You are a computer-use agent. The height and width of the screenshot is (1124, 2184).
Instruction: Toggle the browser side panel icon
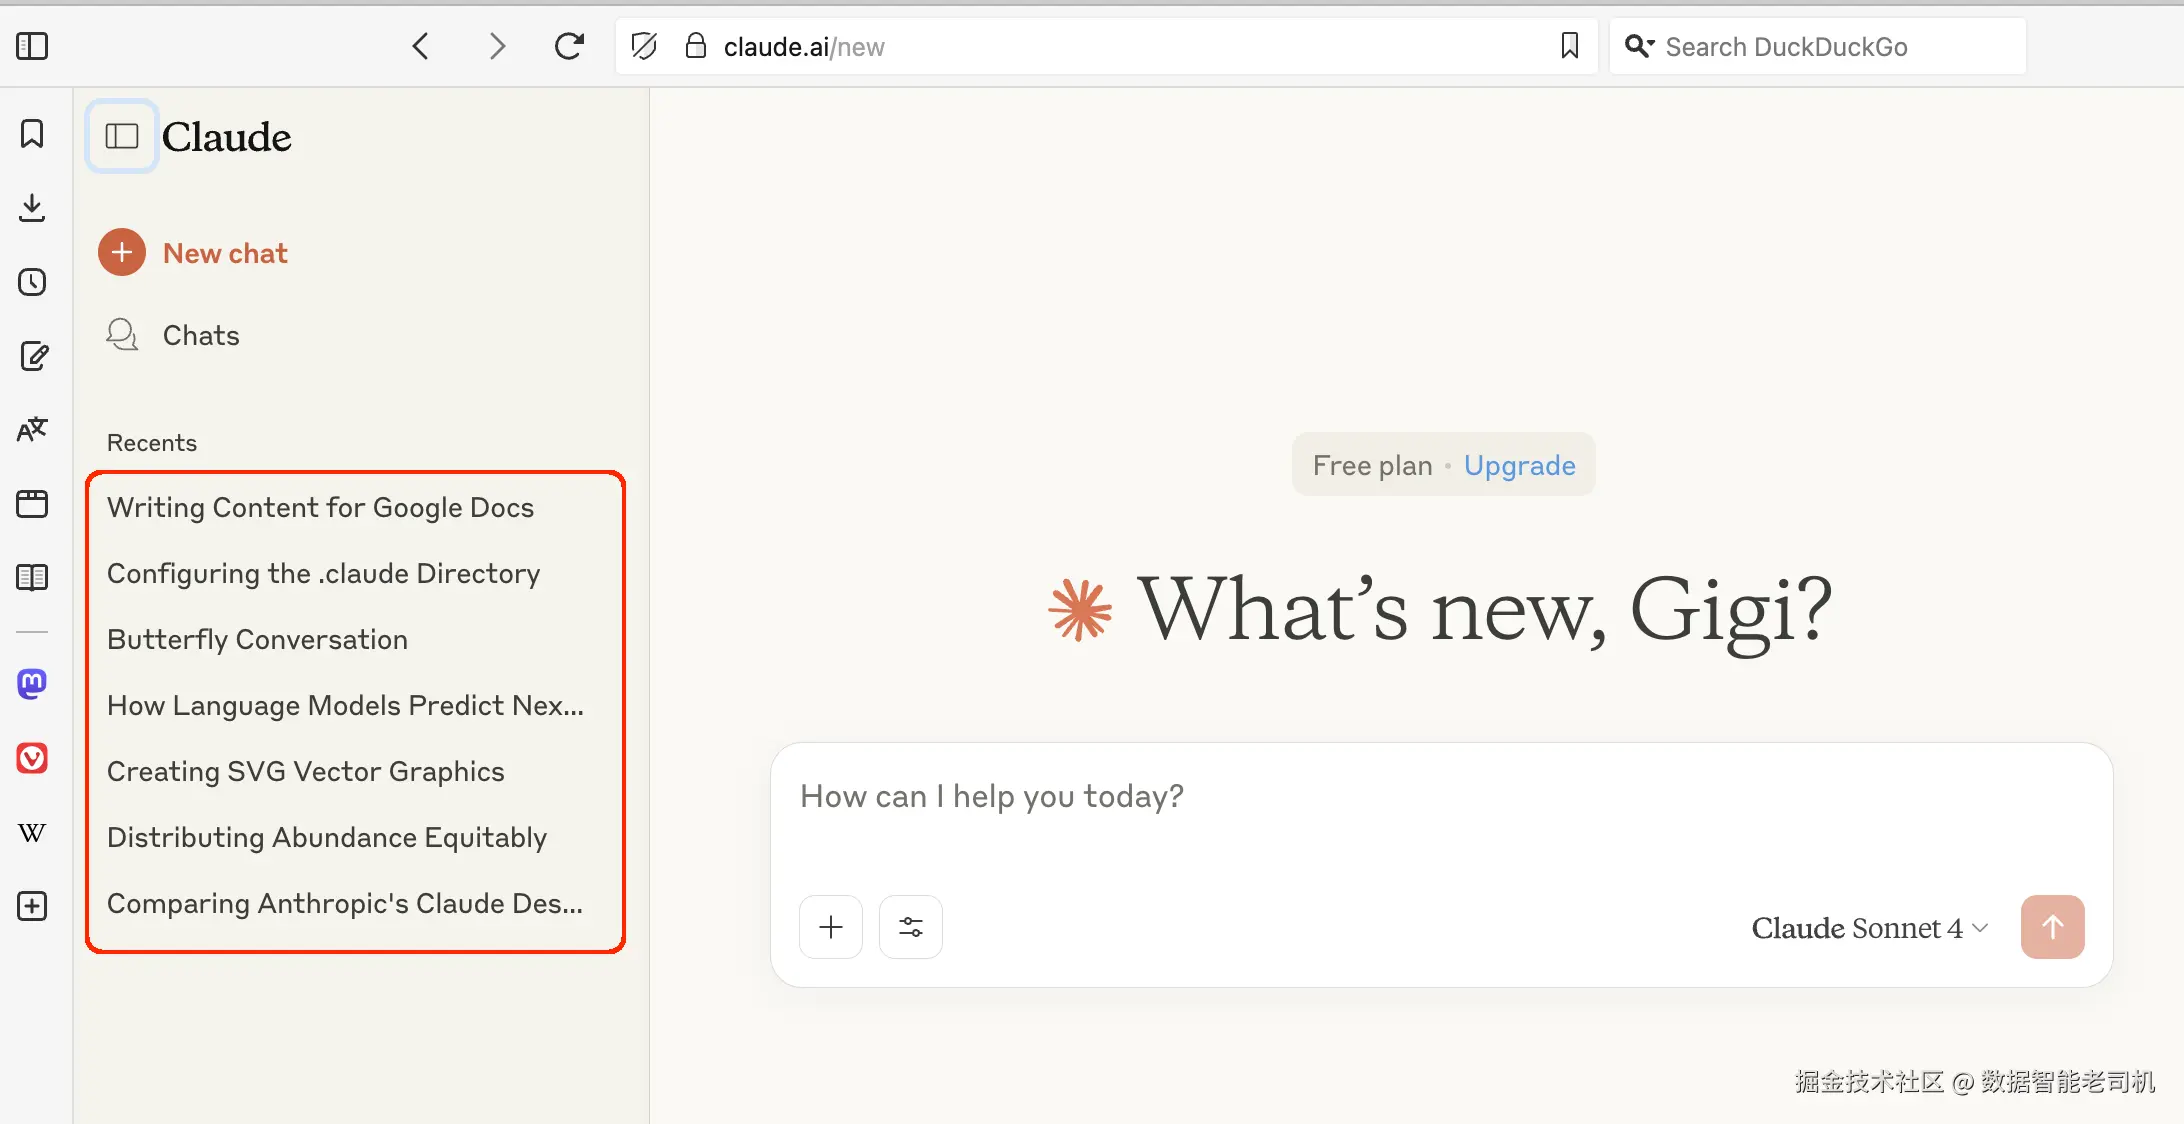(32, 46)
